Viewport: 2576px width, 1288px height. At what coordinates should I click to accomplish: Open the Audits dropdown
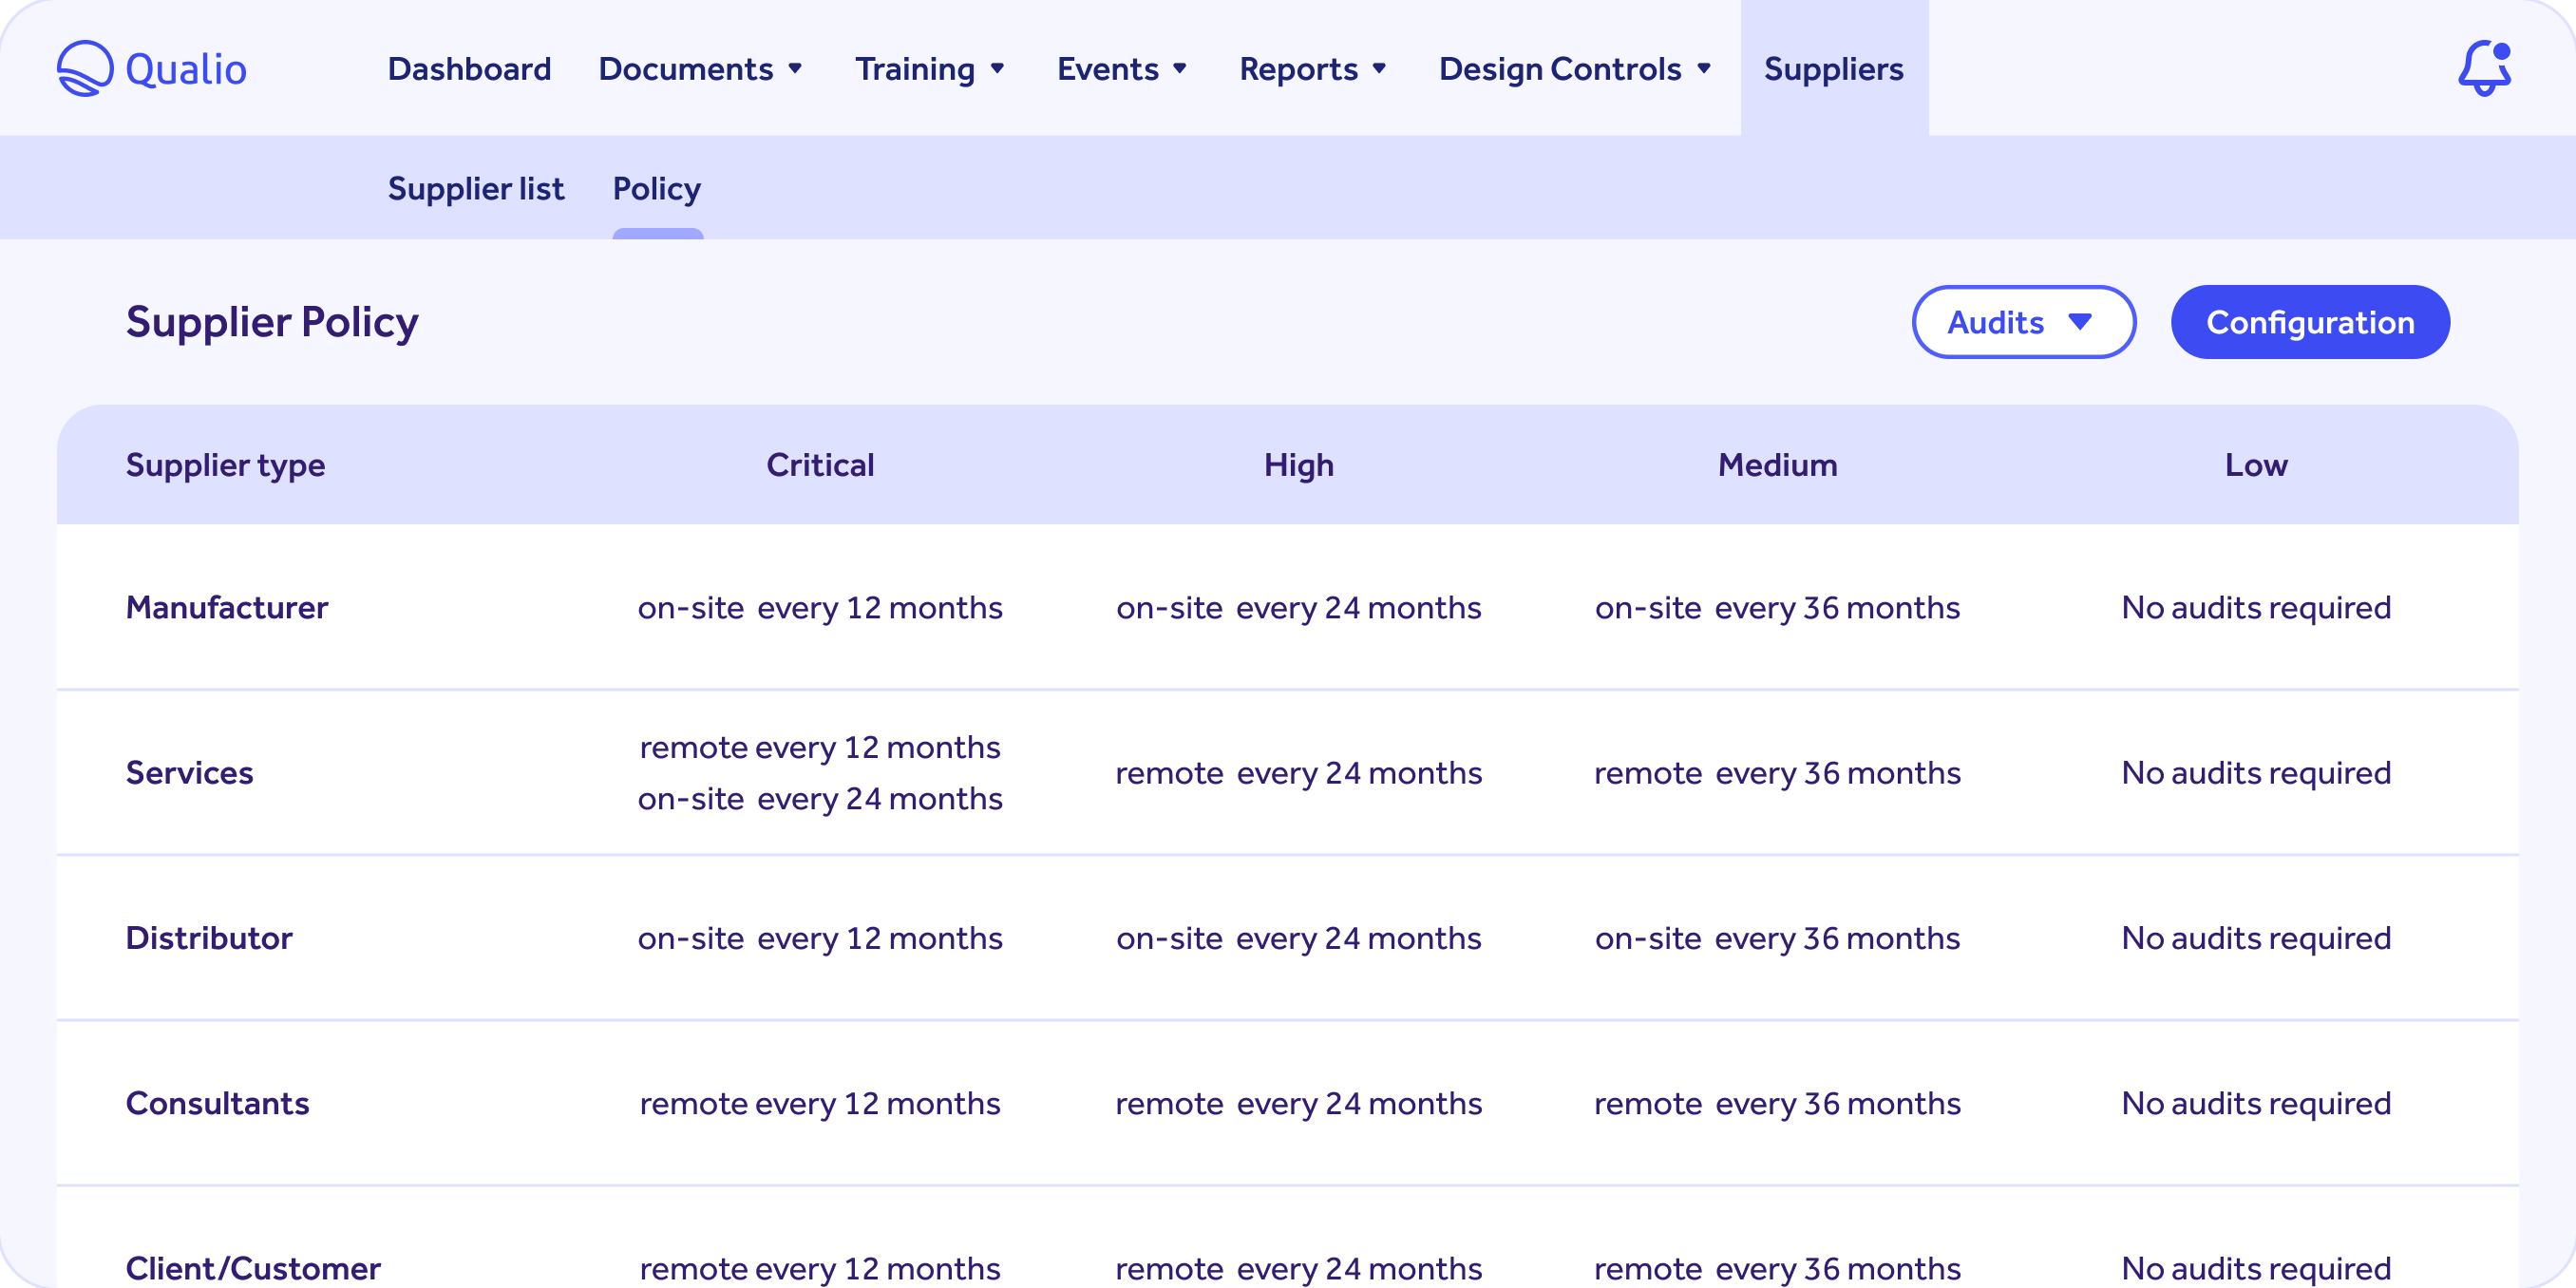[x=2023, y=322]
